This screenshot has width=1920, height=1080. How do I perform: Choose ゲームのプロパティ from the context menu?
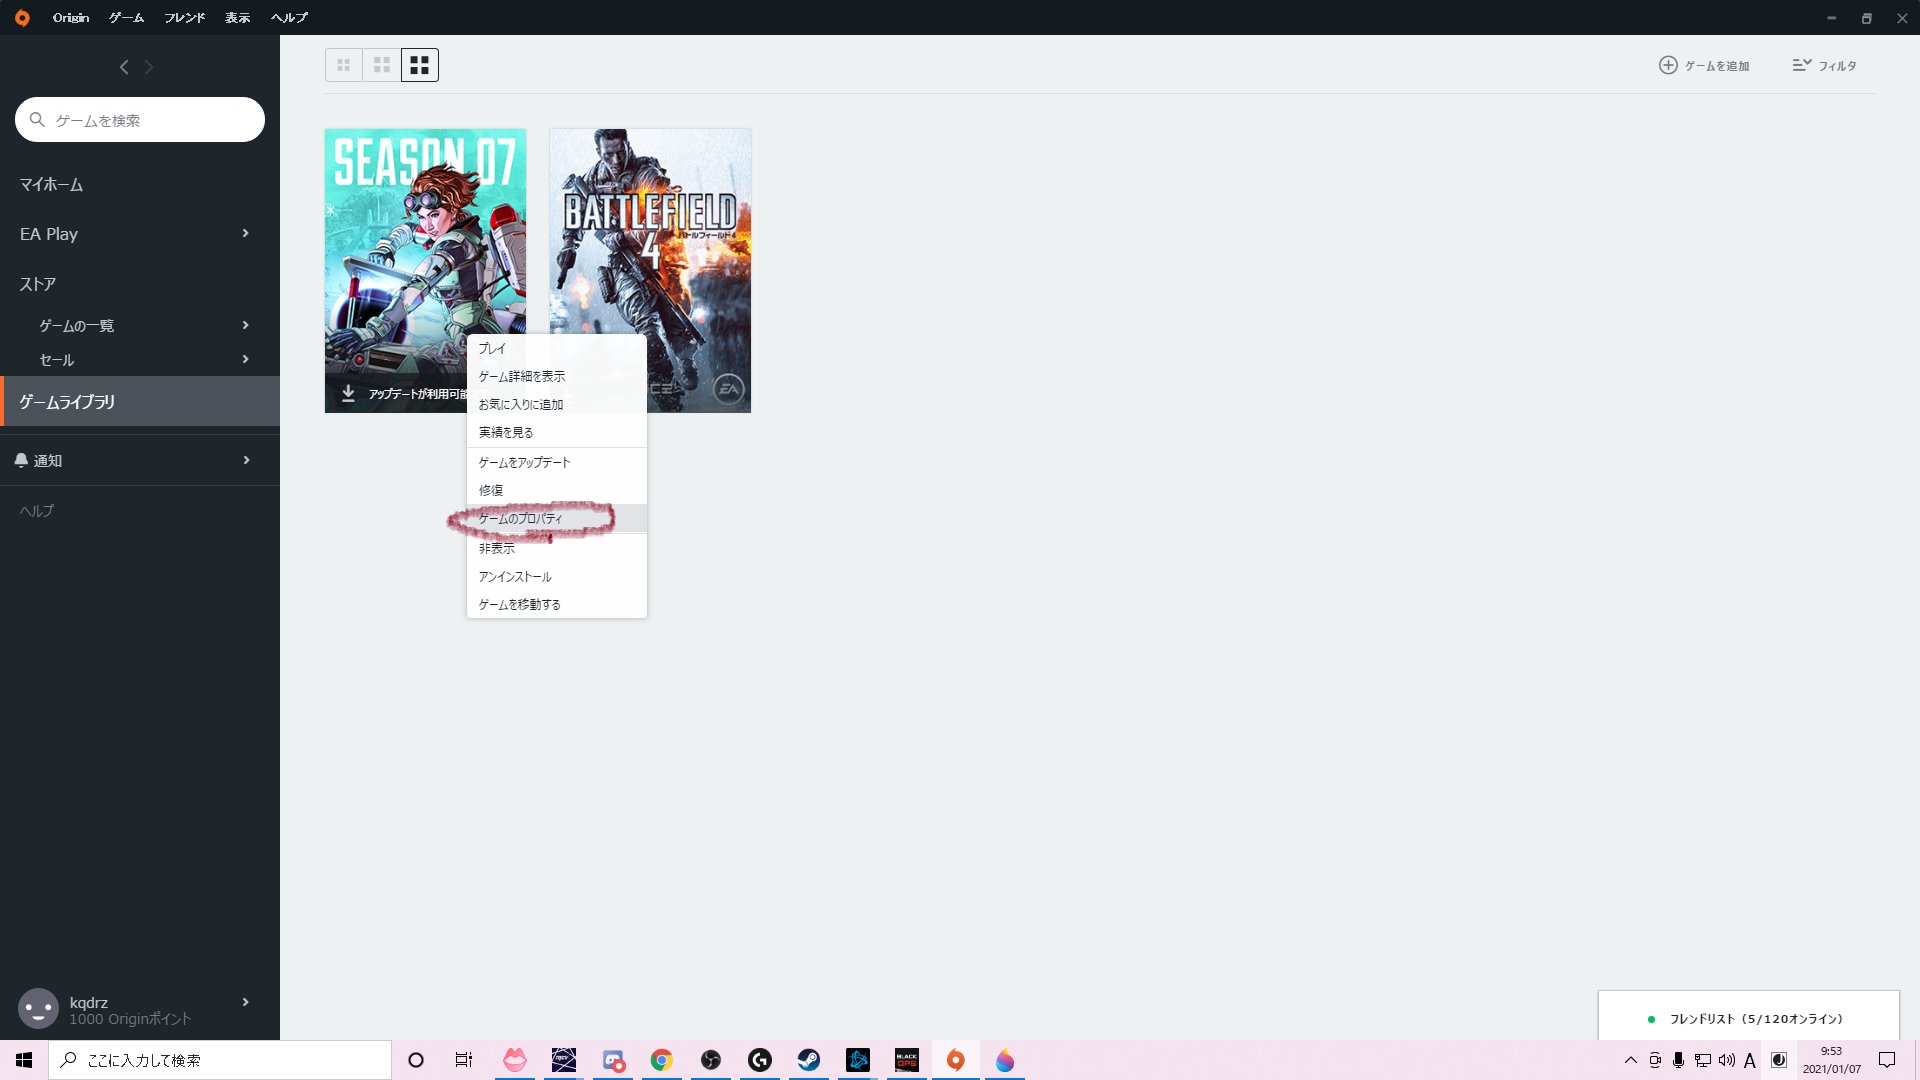click(x=557, y=518)
